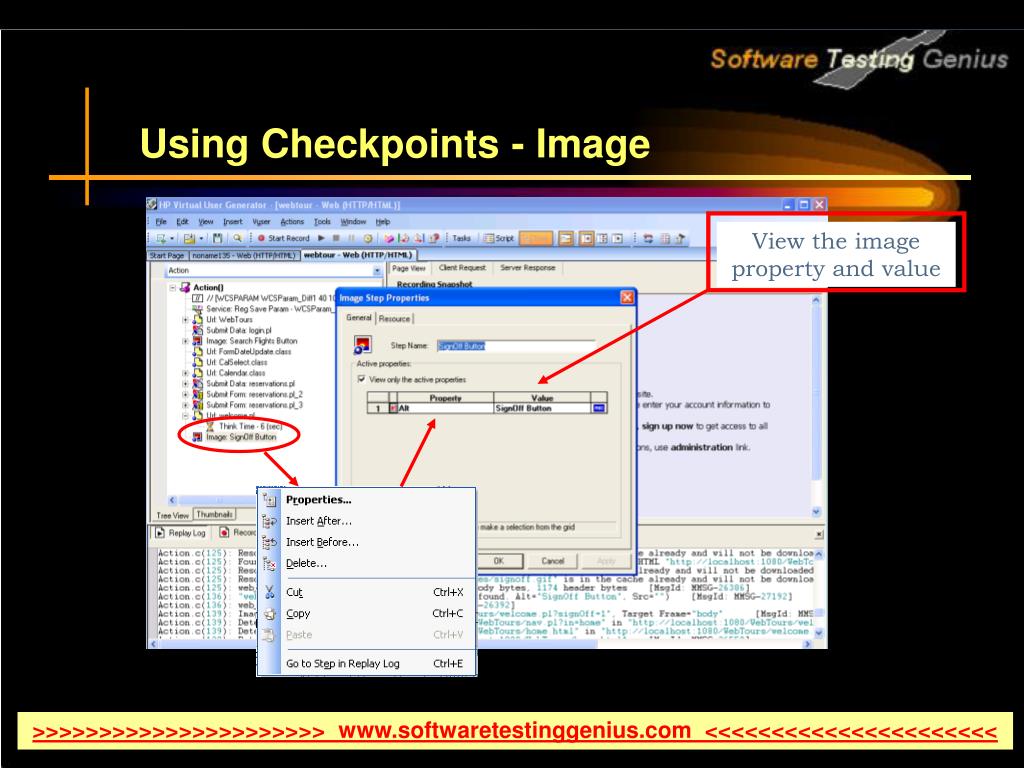This screenshot has height=768, width=1024.
Task: Click the ABC parameter icon in Value row
Action: (x=599, y=408)
